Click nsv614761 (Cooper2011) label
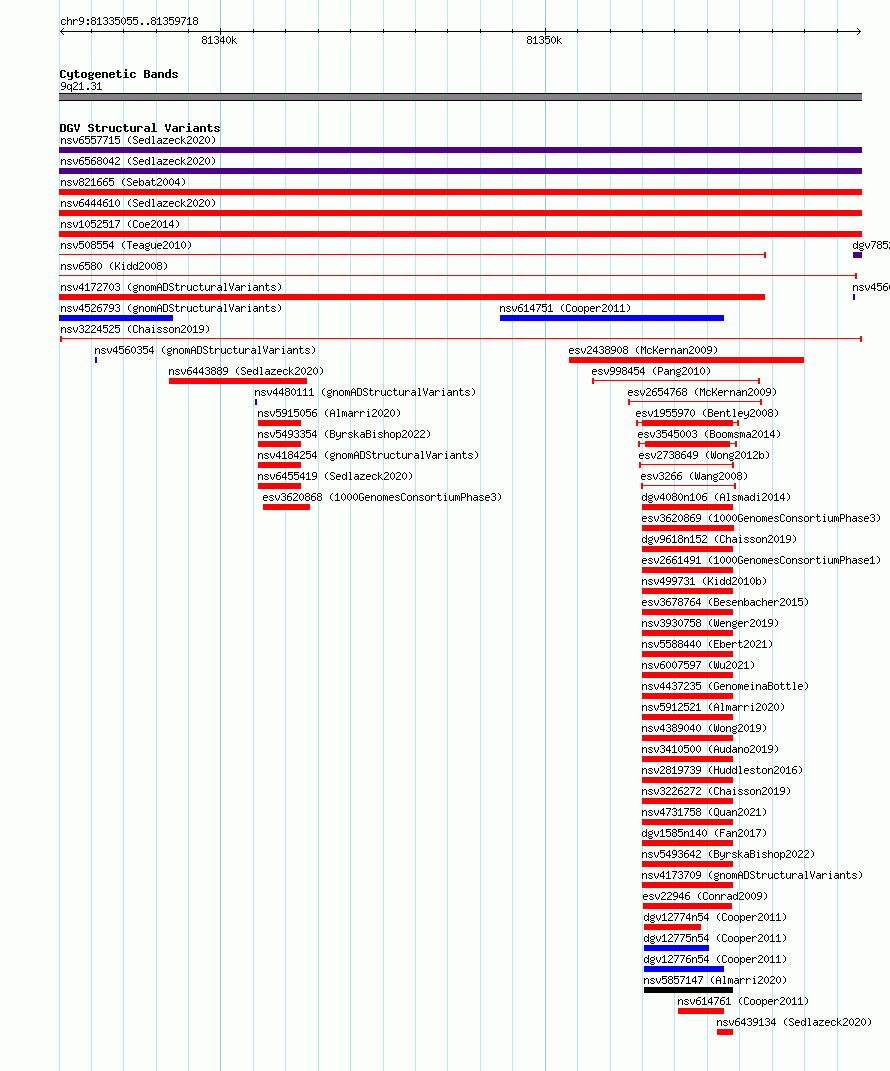Image resolution: width=890 pixels, height=1071 pixels. pyautogui.click(x=743, y=1001)
